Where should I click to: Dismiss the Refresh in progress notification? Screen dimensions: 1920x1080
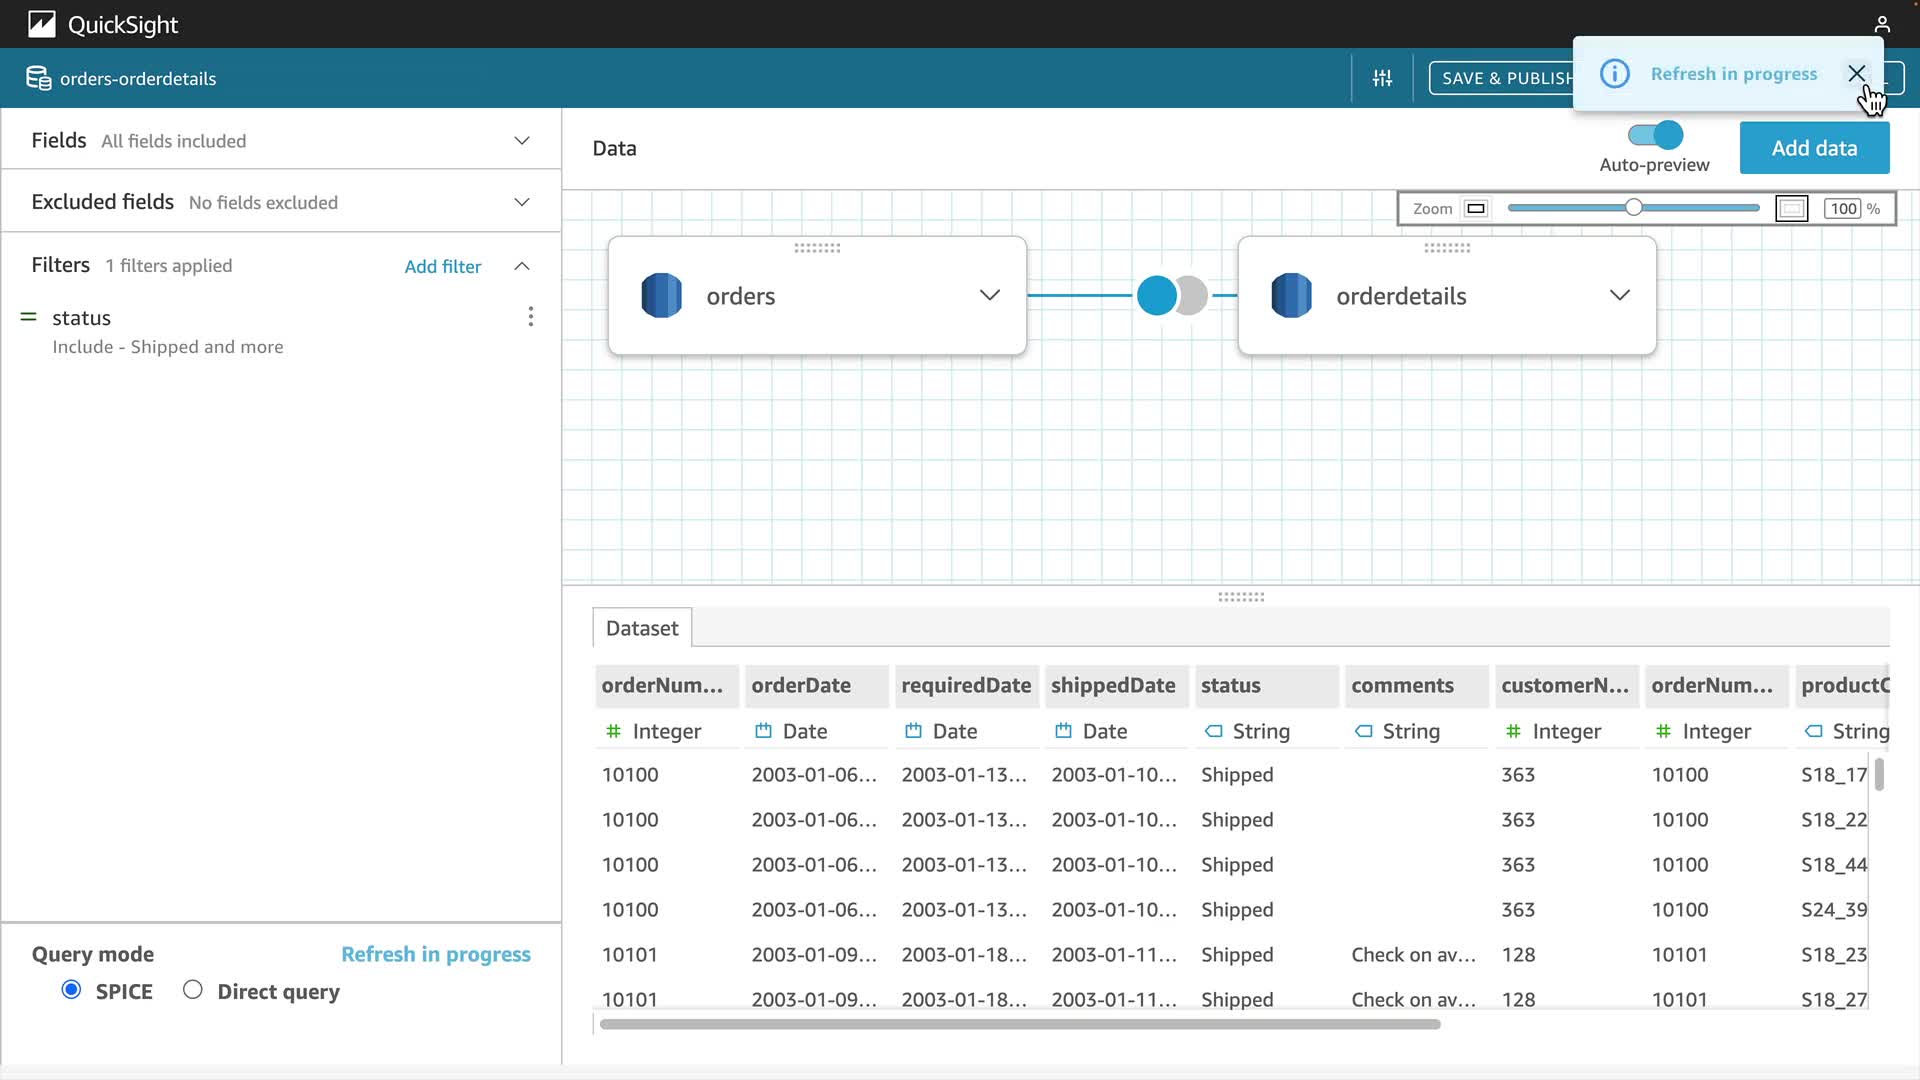(1856, 73)
